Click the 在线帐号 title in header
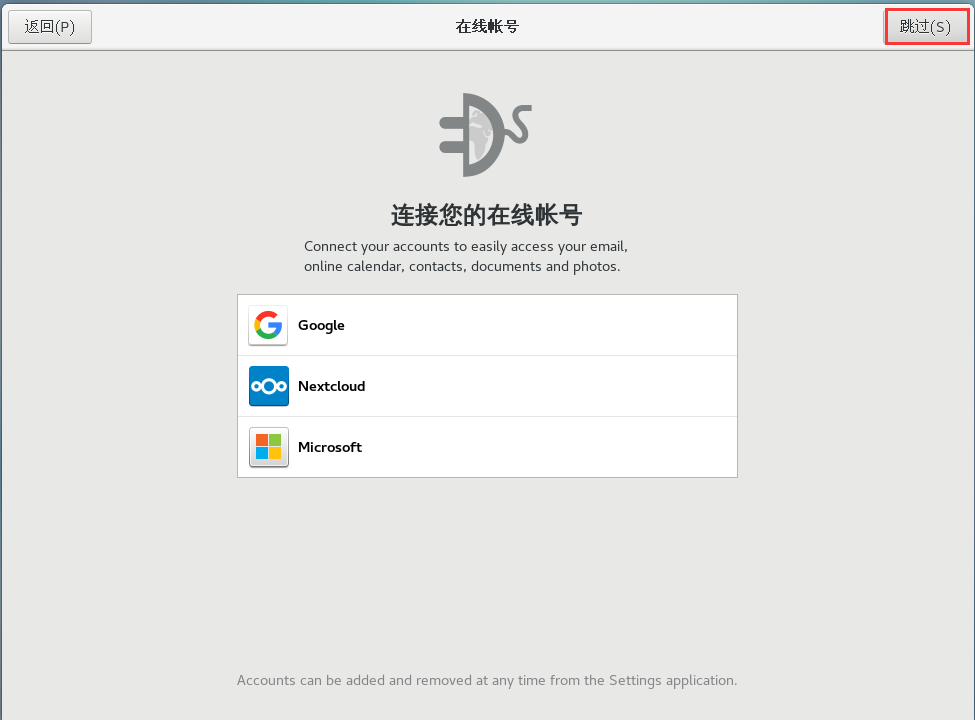Viewport: 975px width, 720px height. click(x=487, y=27)
